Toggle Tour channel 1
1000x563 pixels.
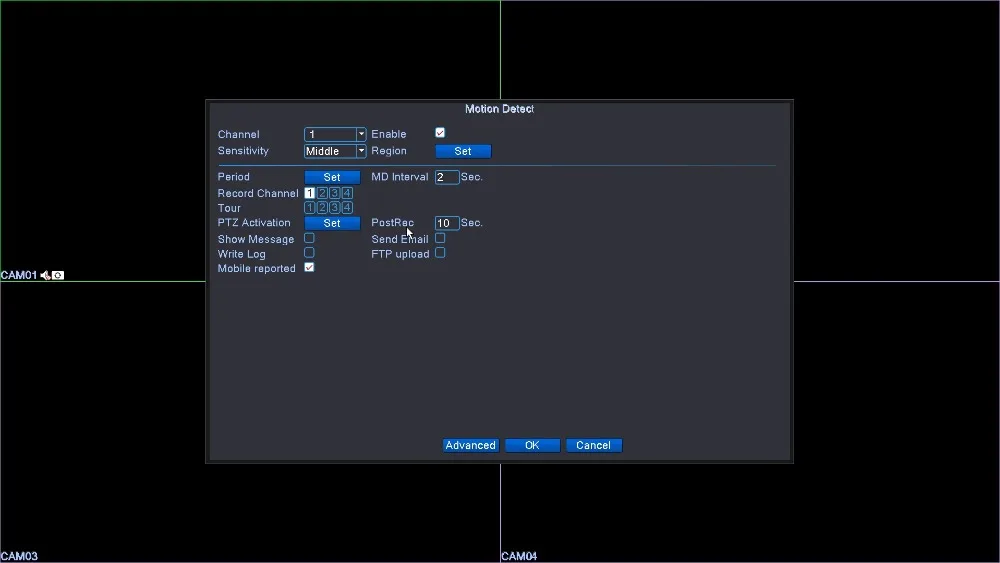pos(309,208)
